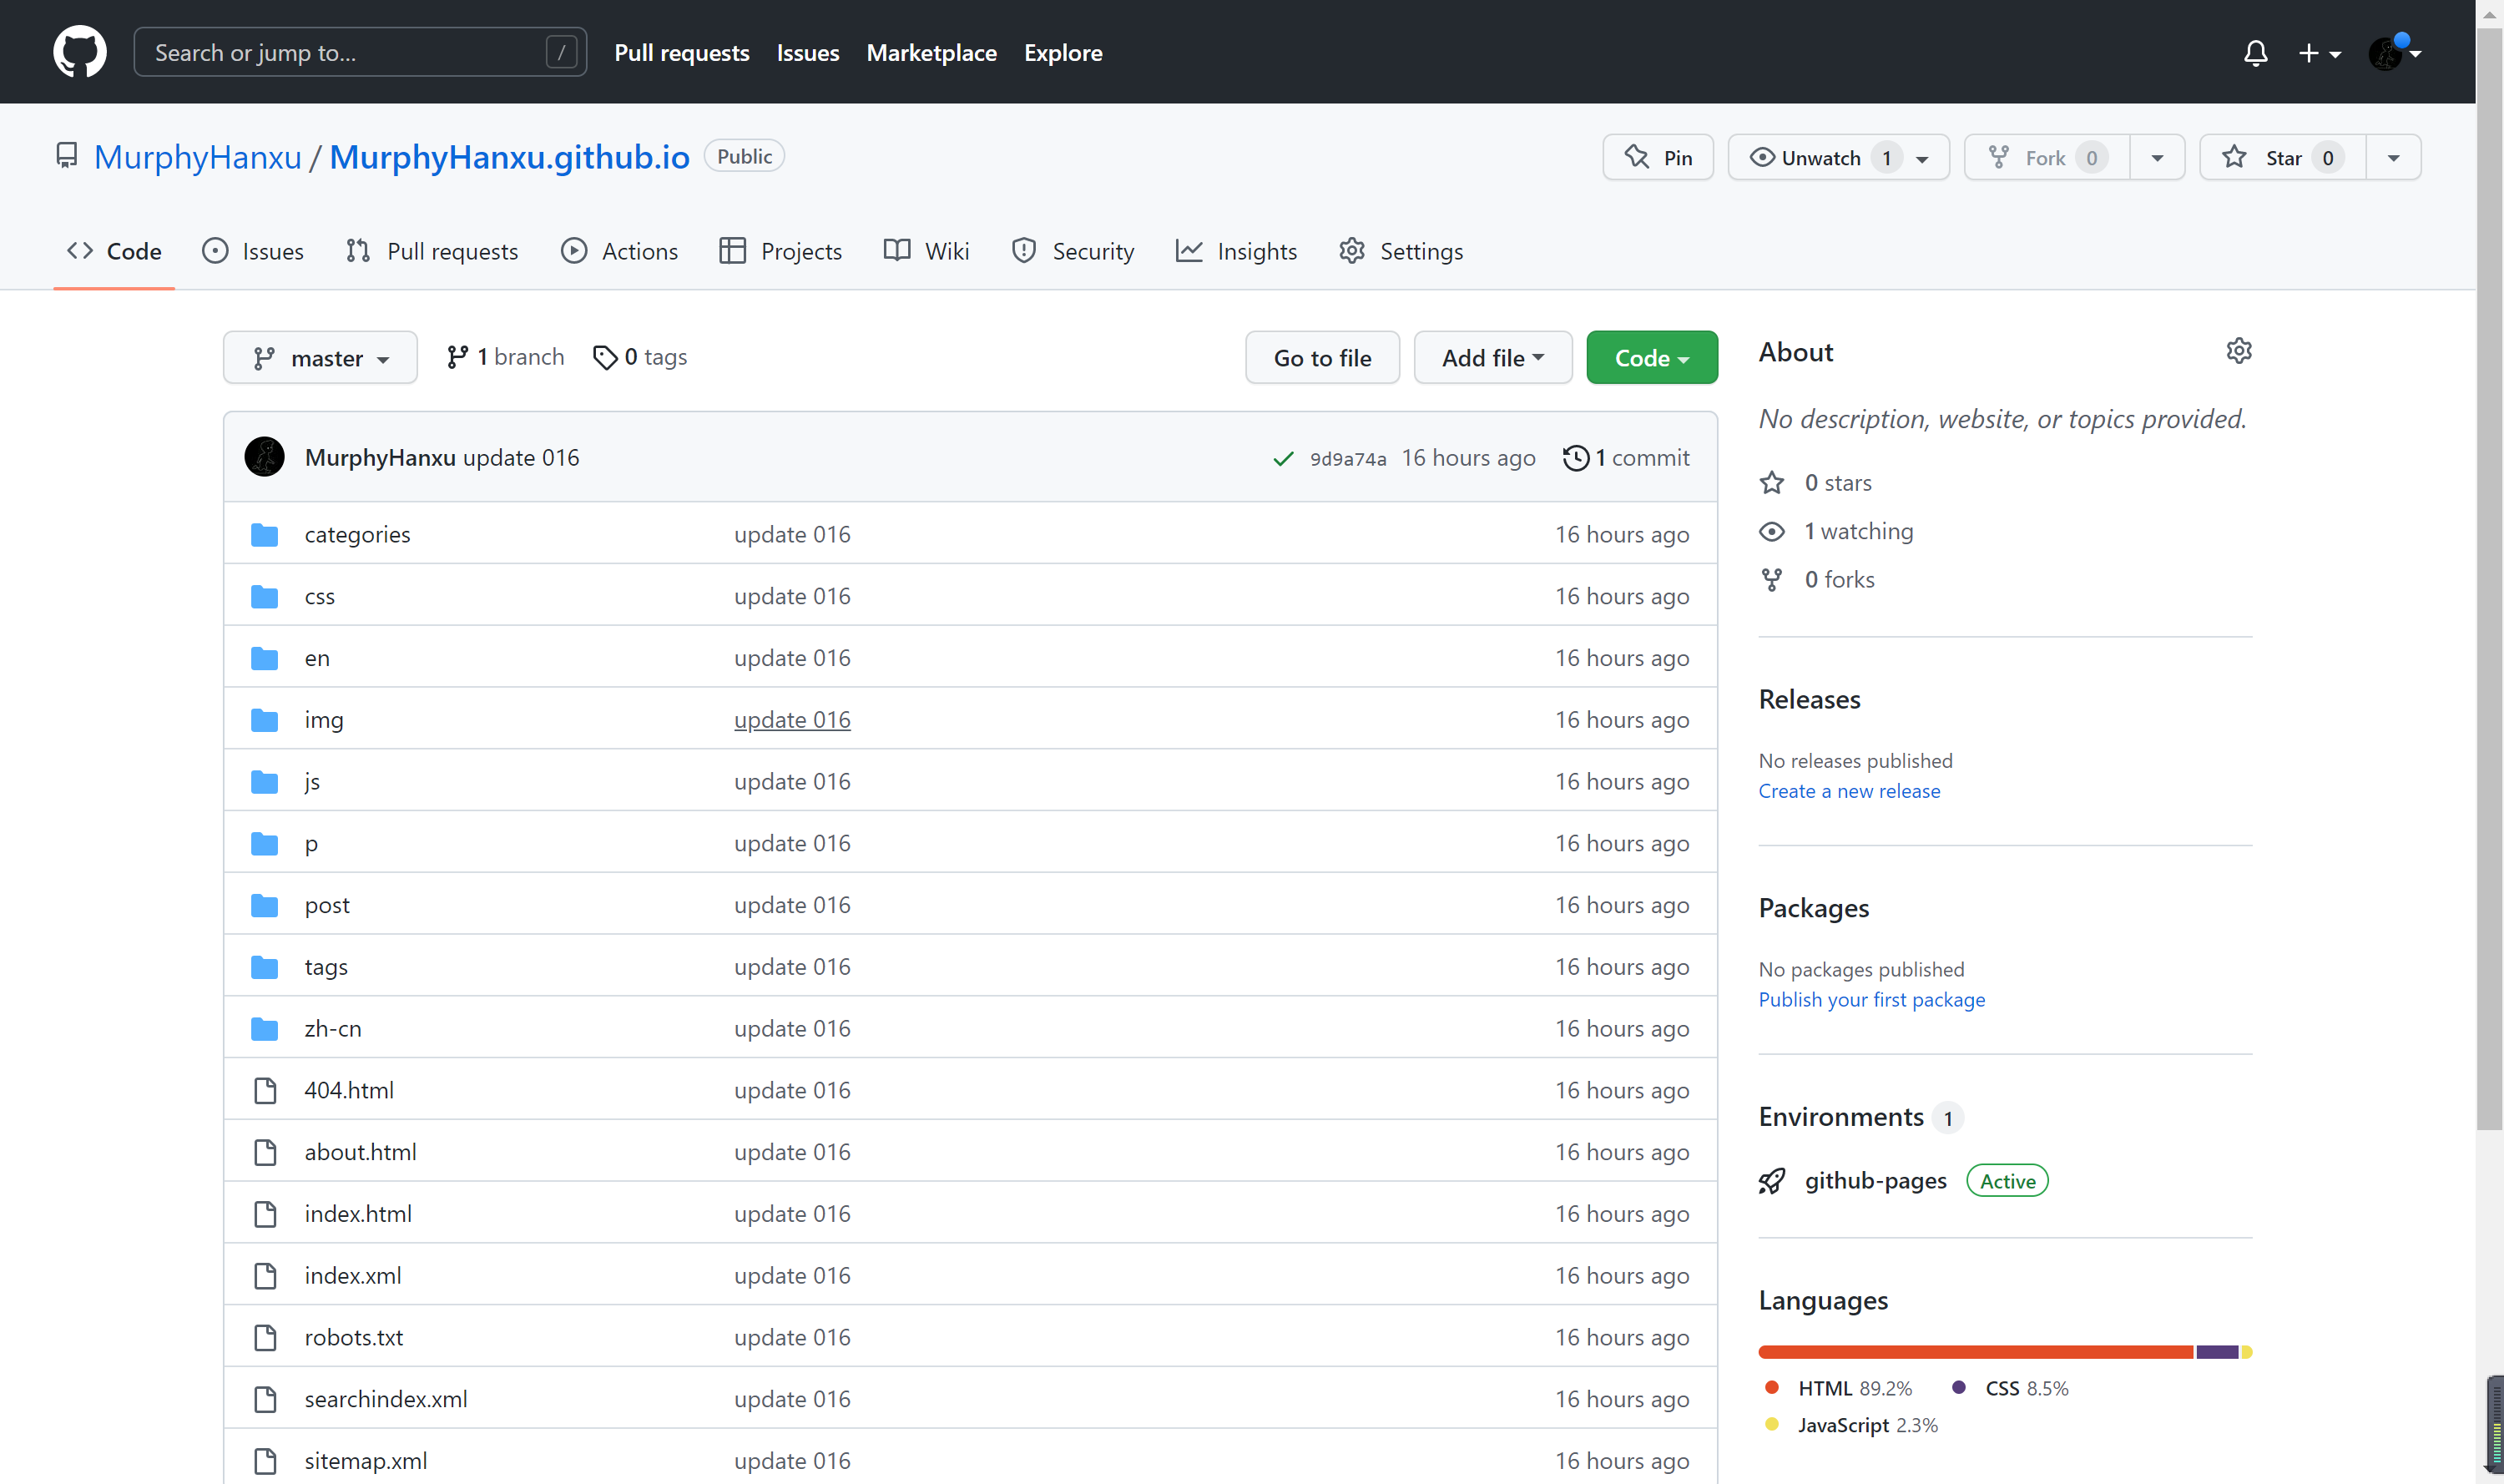Open the master branch selector
The image size is (2504, 1484).
[320, 357]
